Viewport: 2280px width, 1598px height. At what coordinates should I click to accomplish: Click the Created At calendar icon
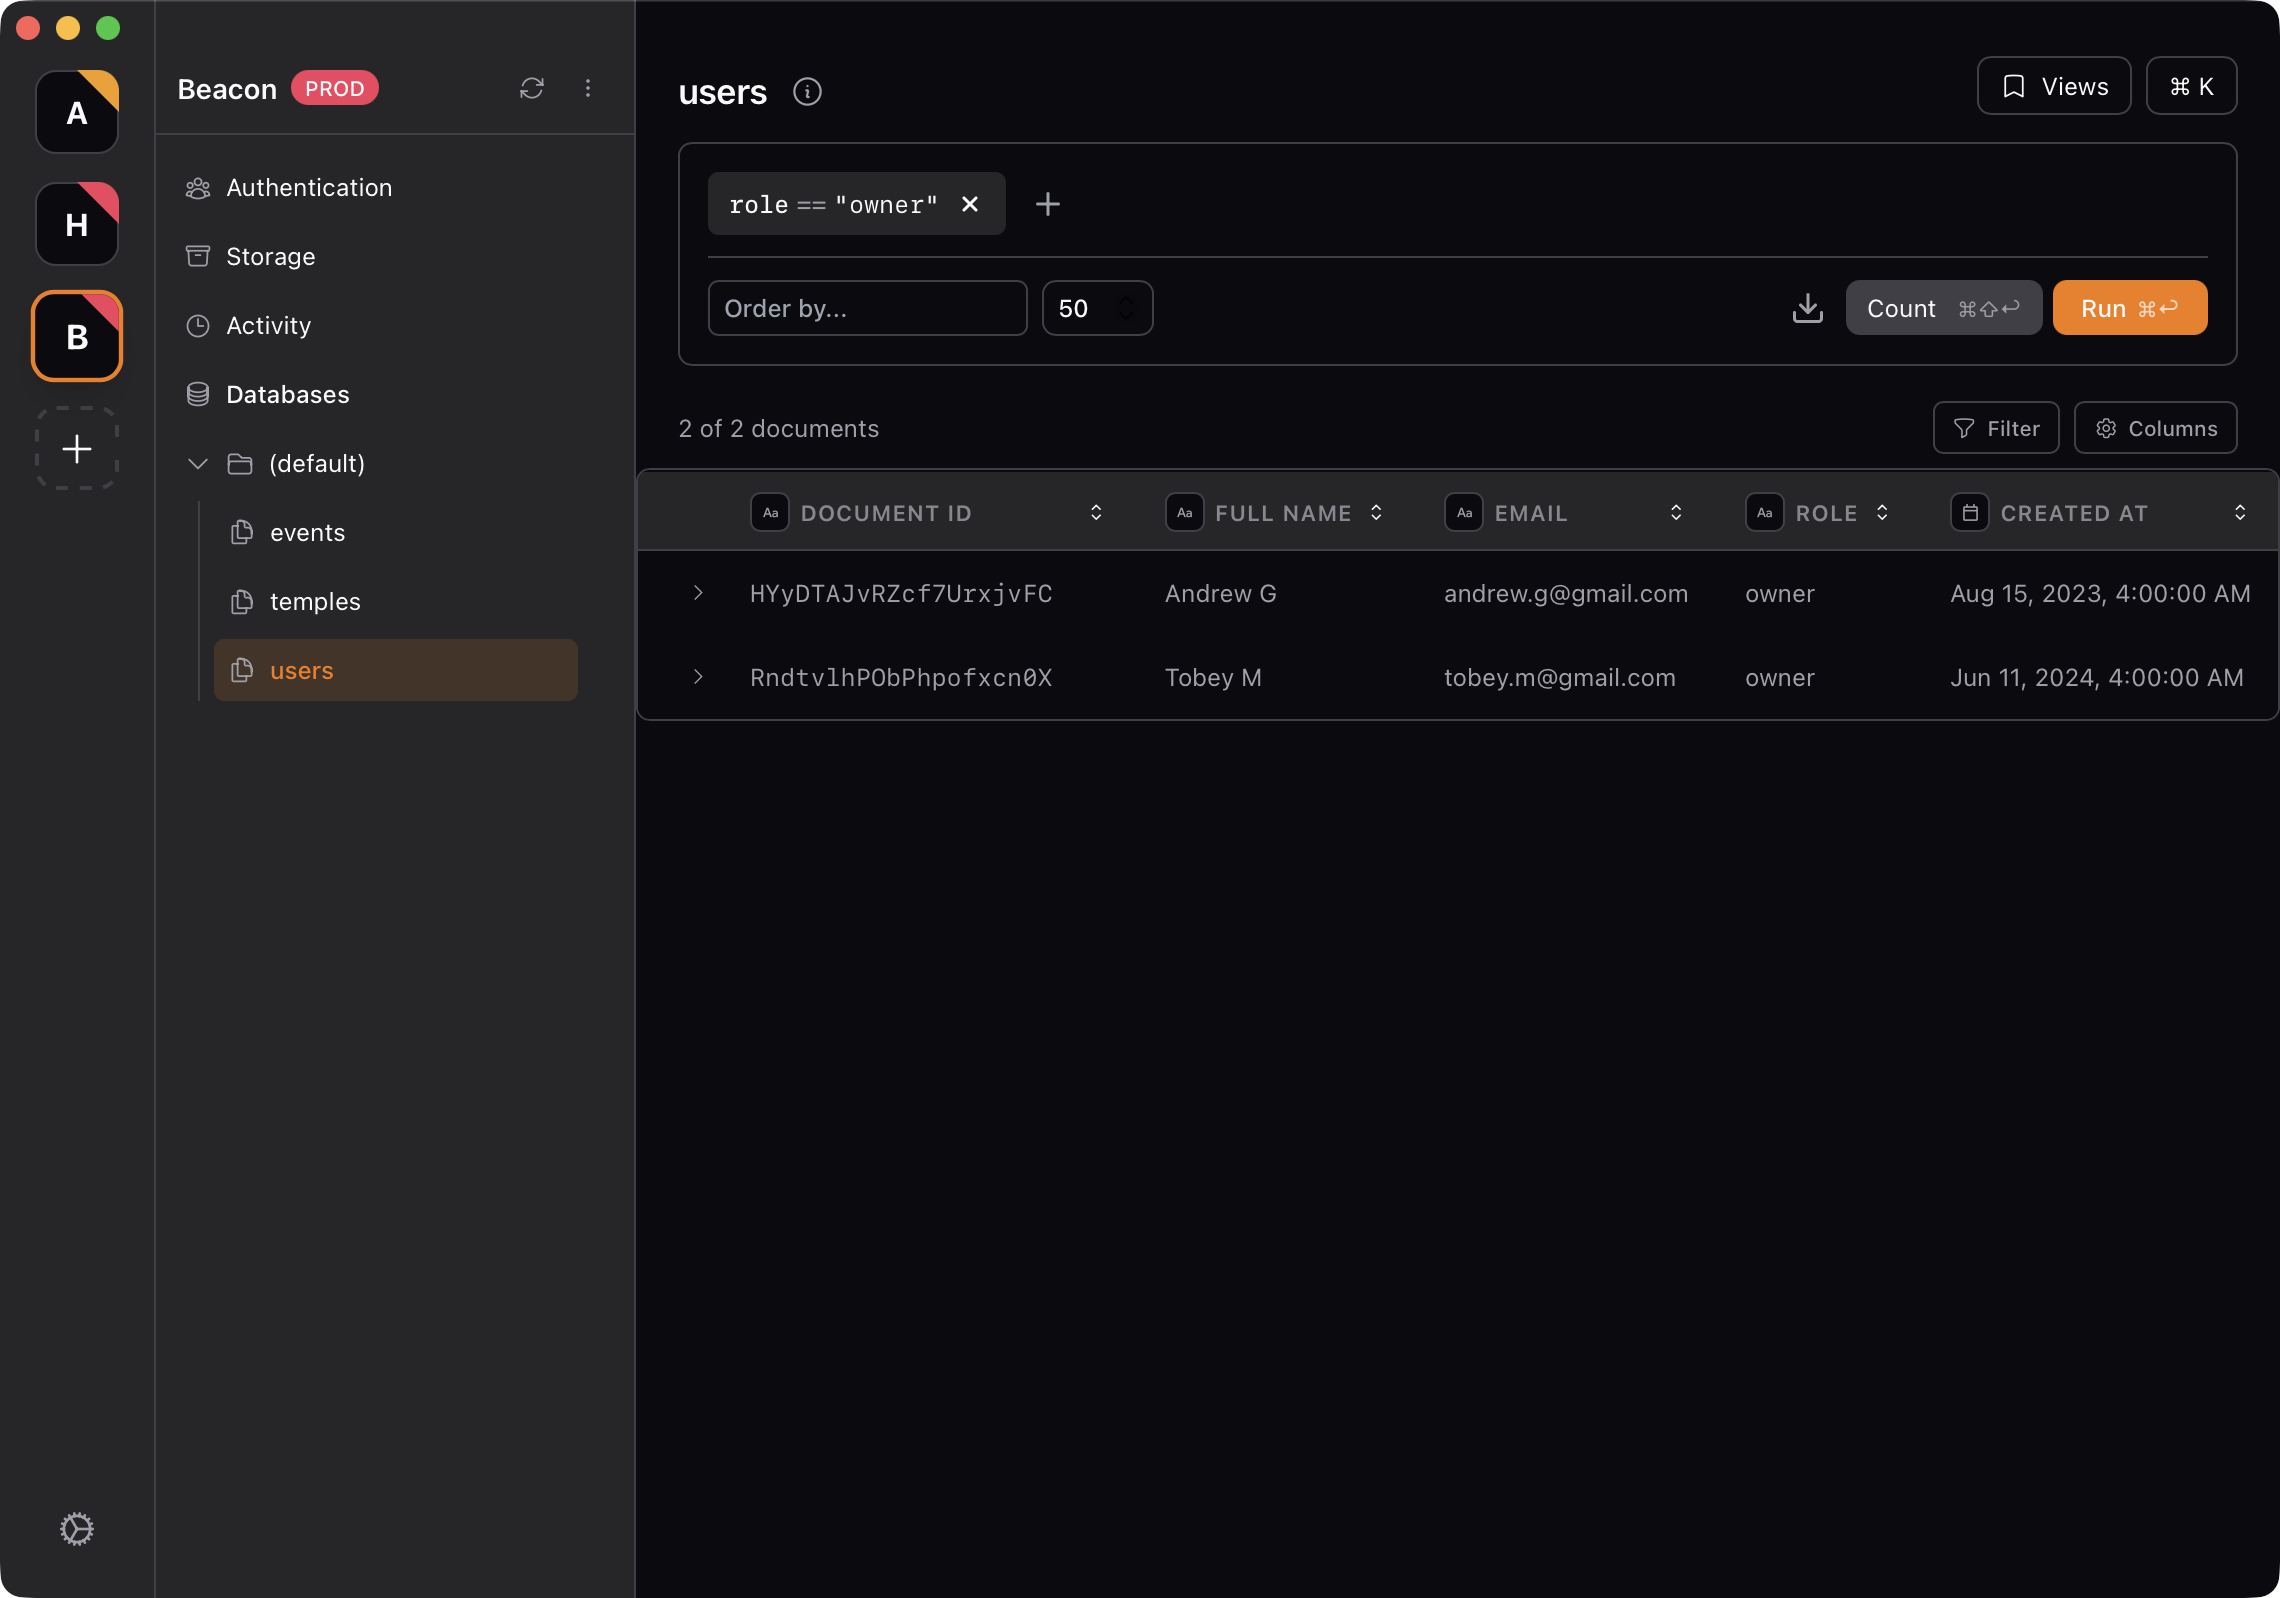point(1970,512)
